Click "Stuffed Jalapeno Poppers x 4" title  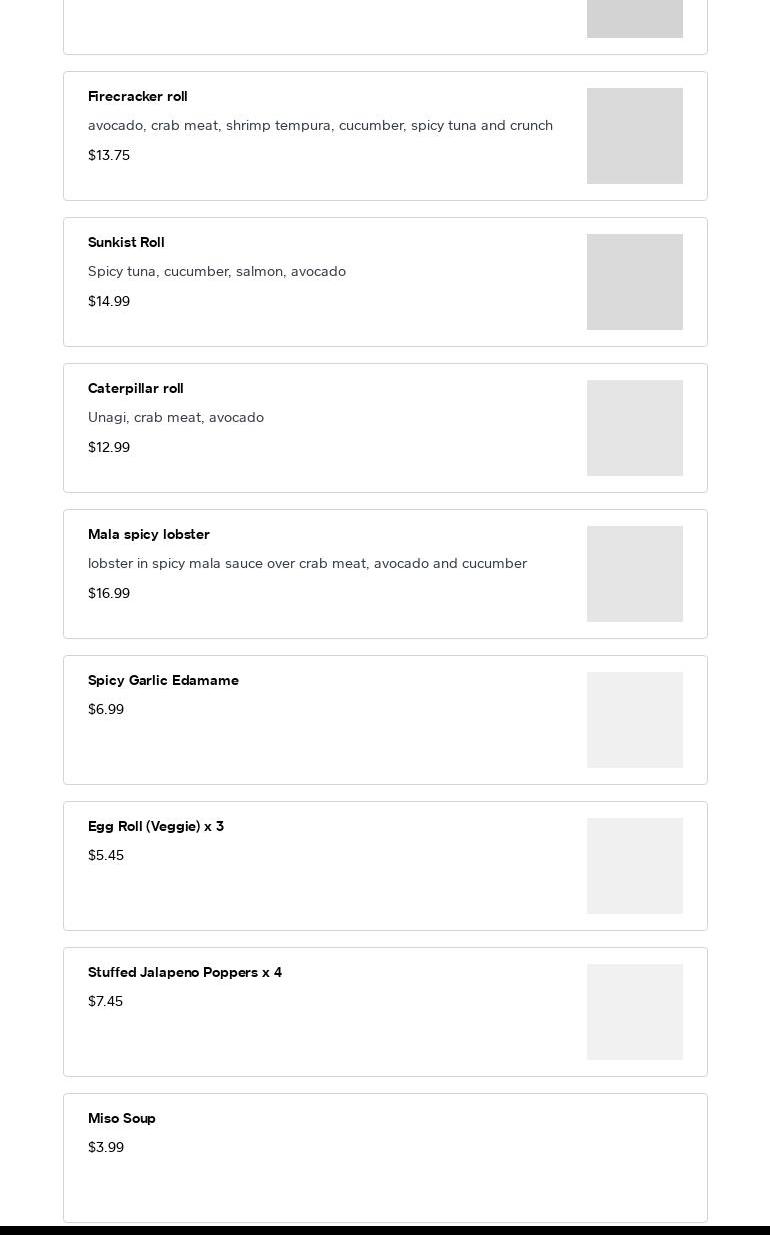(x=185, y=973)
